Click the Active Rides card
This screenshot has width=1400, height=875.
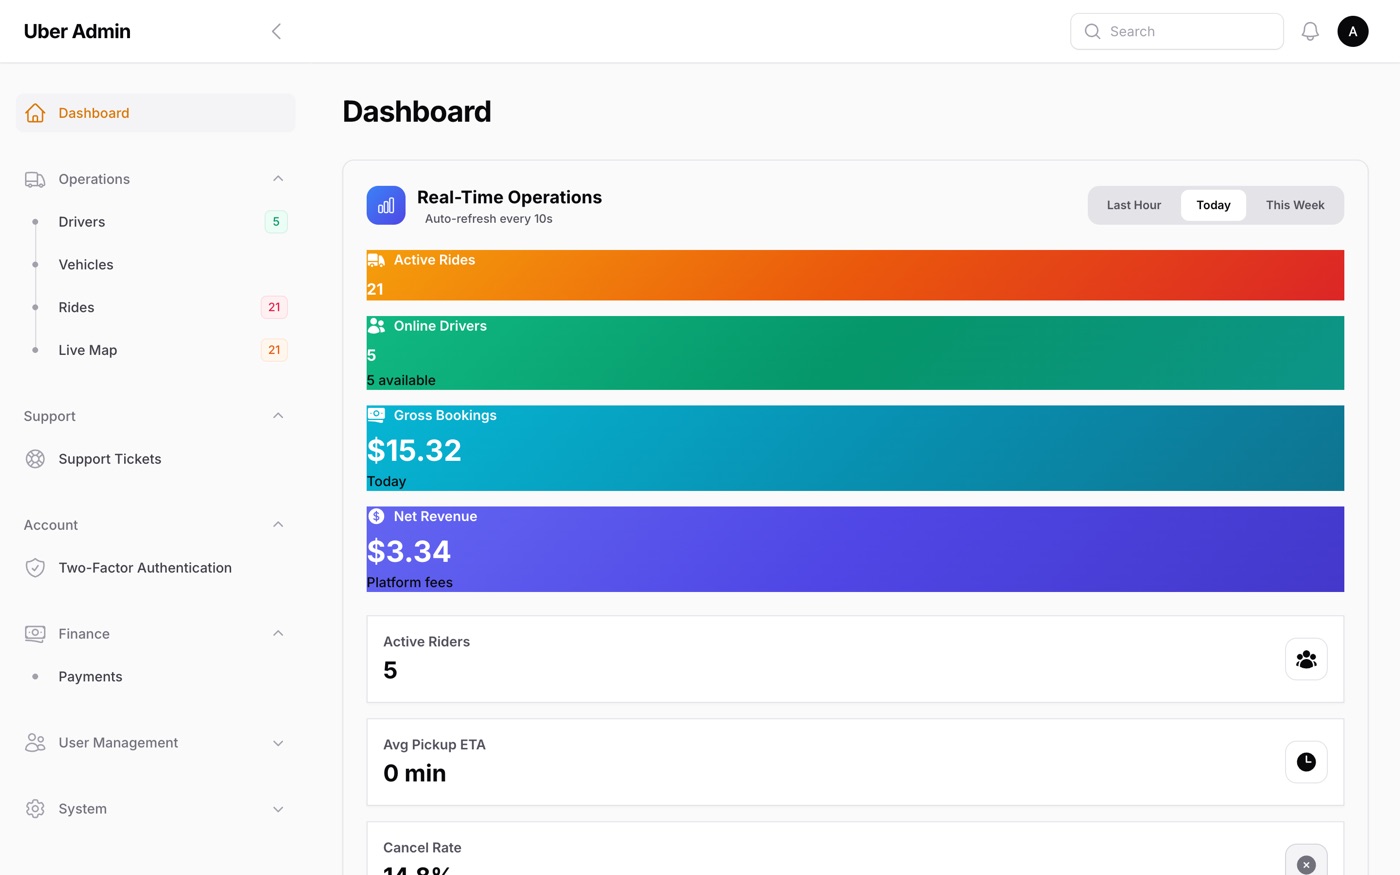855,275
